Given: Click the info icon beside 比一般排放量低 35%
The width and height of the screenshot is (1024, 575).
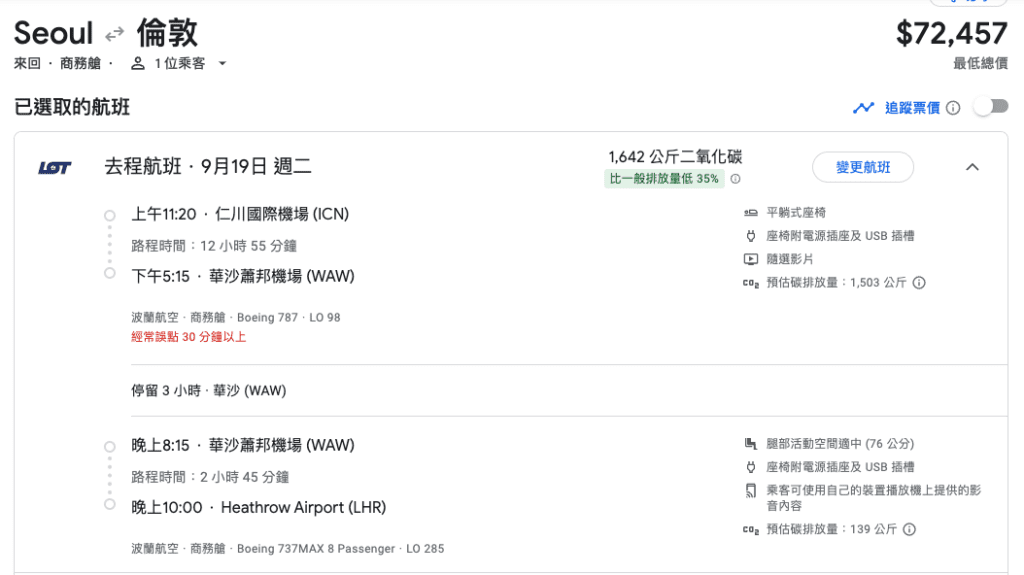Looking at the screenshot, I should [x=735, y=179].
